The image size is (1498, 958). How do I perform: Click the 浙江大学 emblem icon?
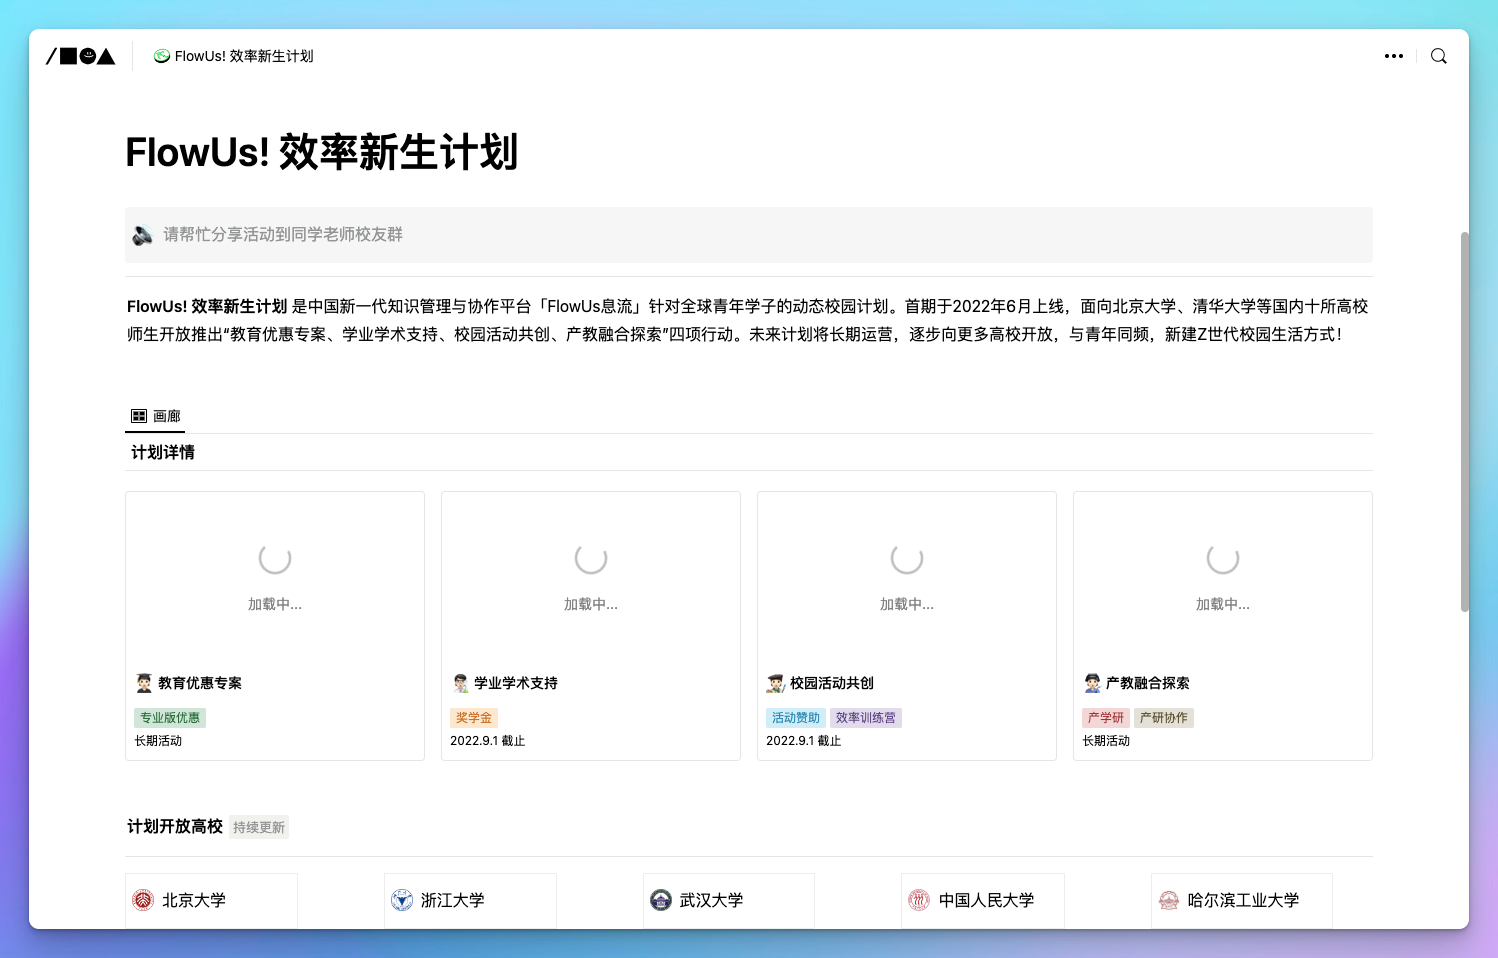402,900
